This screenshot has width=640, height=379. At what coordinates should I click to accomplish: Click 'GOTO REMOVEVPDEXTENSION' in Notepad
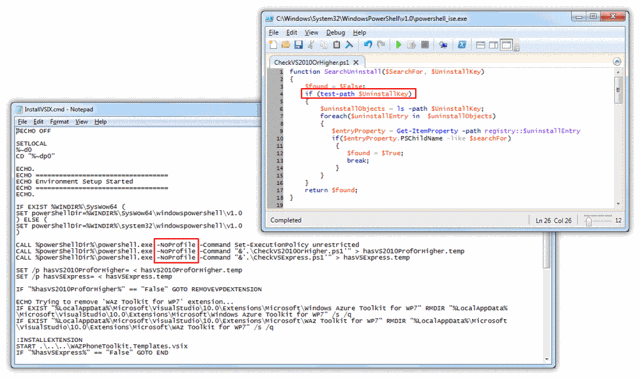(217, 289)
